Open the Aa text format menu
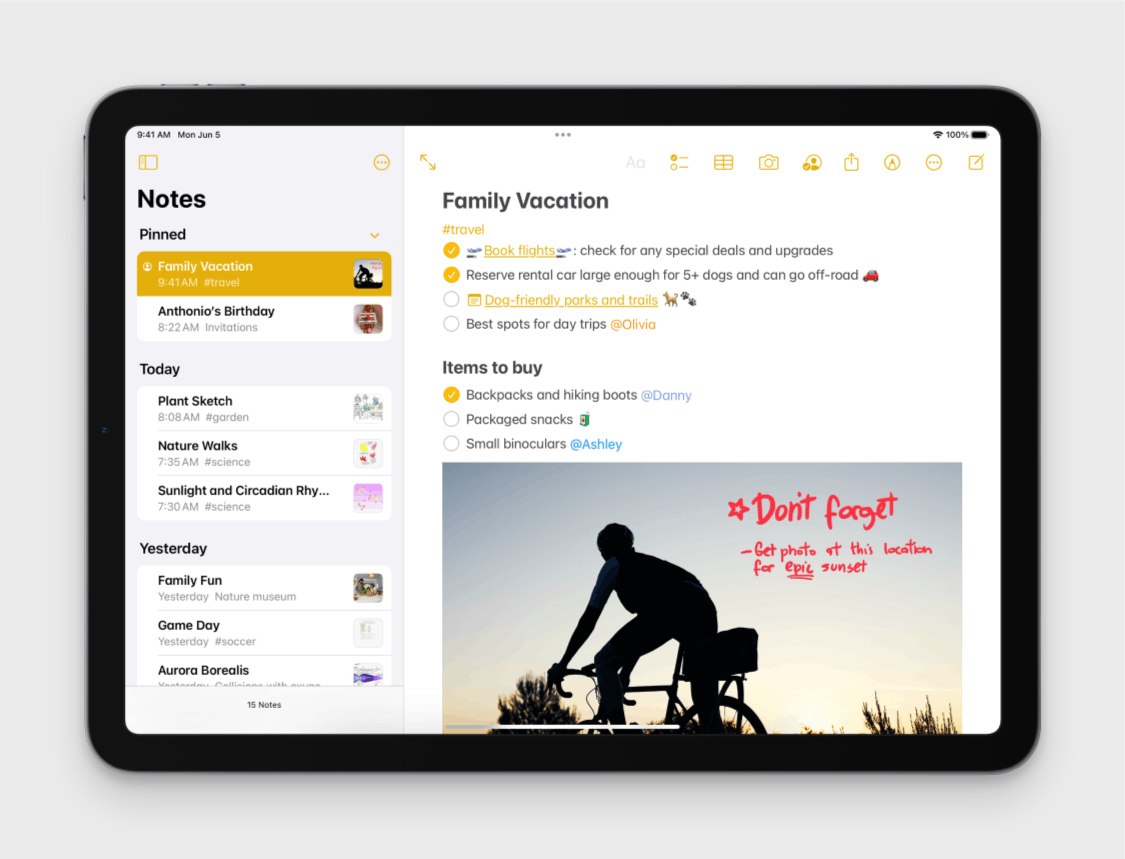1125x859 pixels. tap(635, 163)
